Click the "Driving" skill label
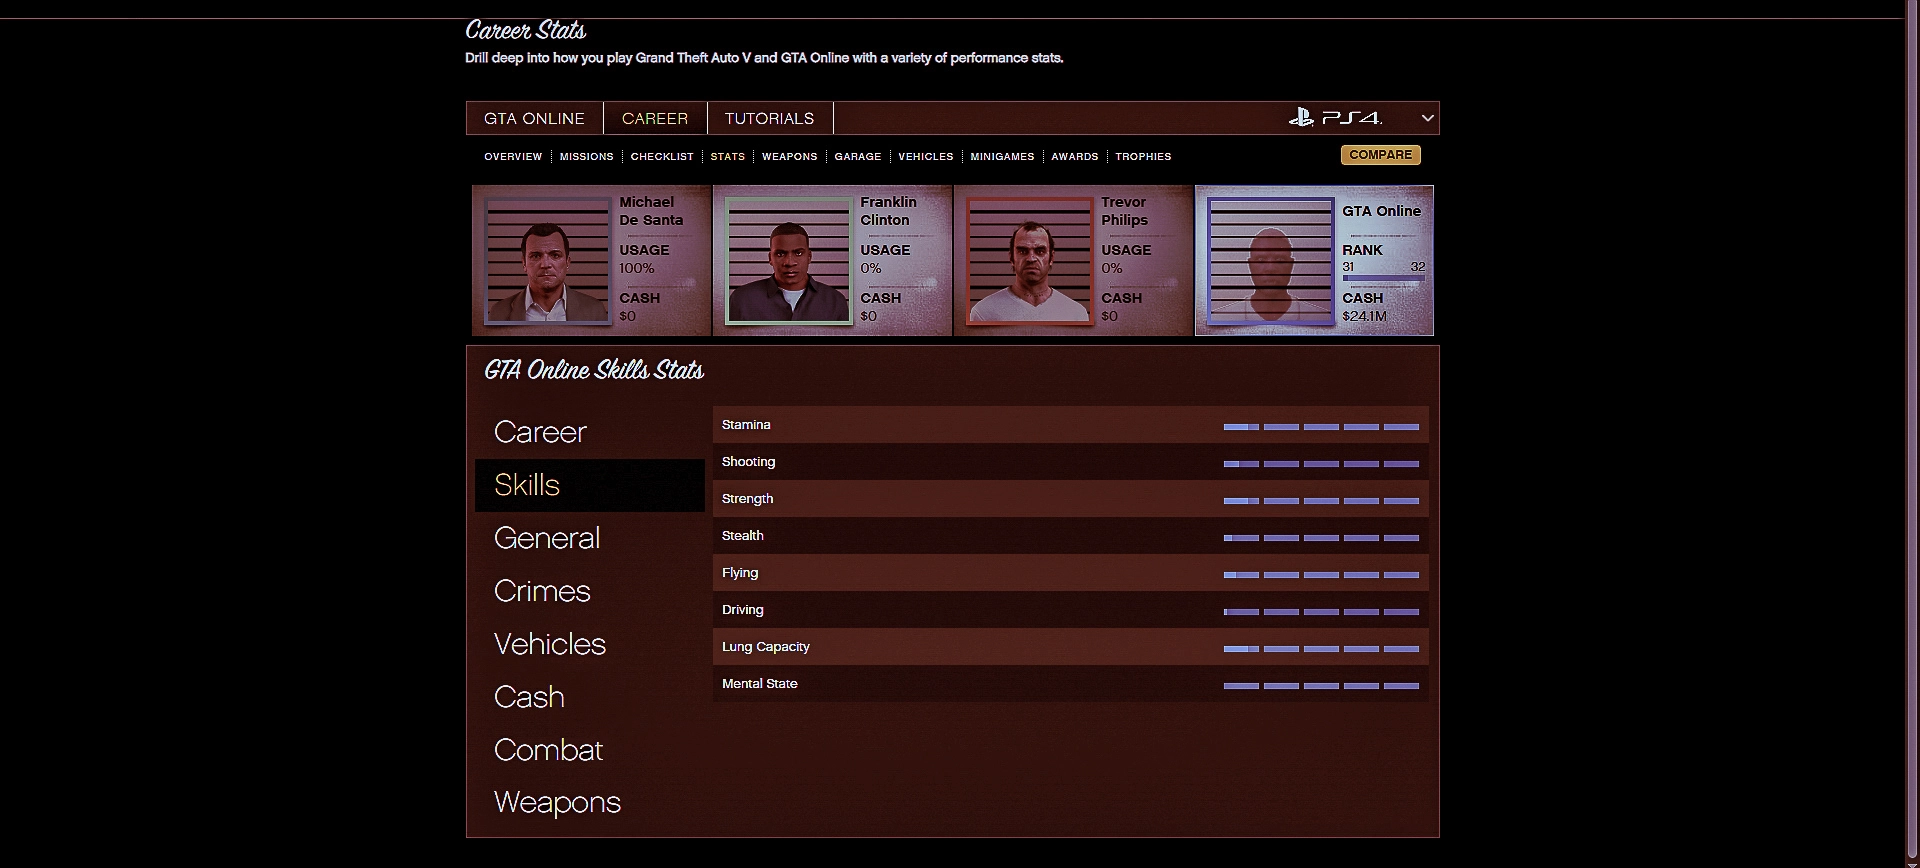Image resolution: width=1920 pixels, height=868 pixels. 743,610
